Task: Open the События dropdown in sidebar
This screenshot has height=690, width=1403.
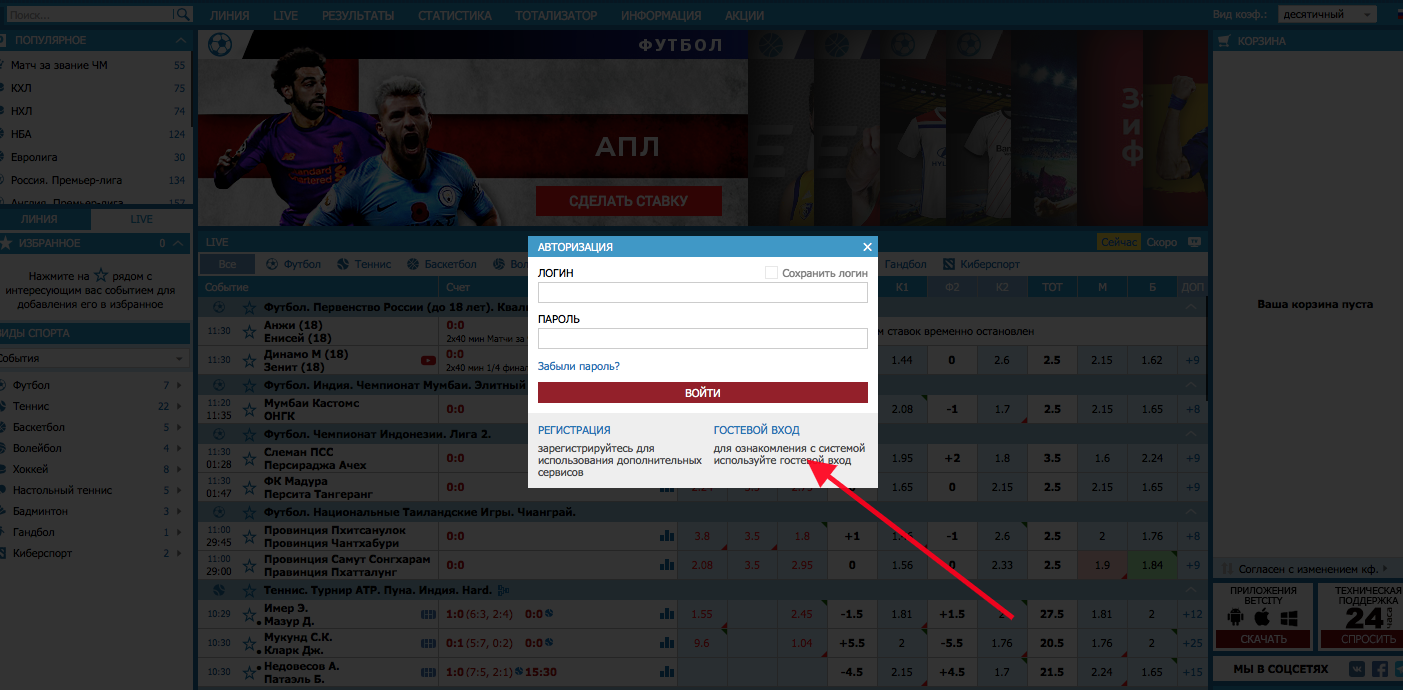Action: point(94,358)
